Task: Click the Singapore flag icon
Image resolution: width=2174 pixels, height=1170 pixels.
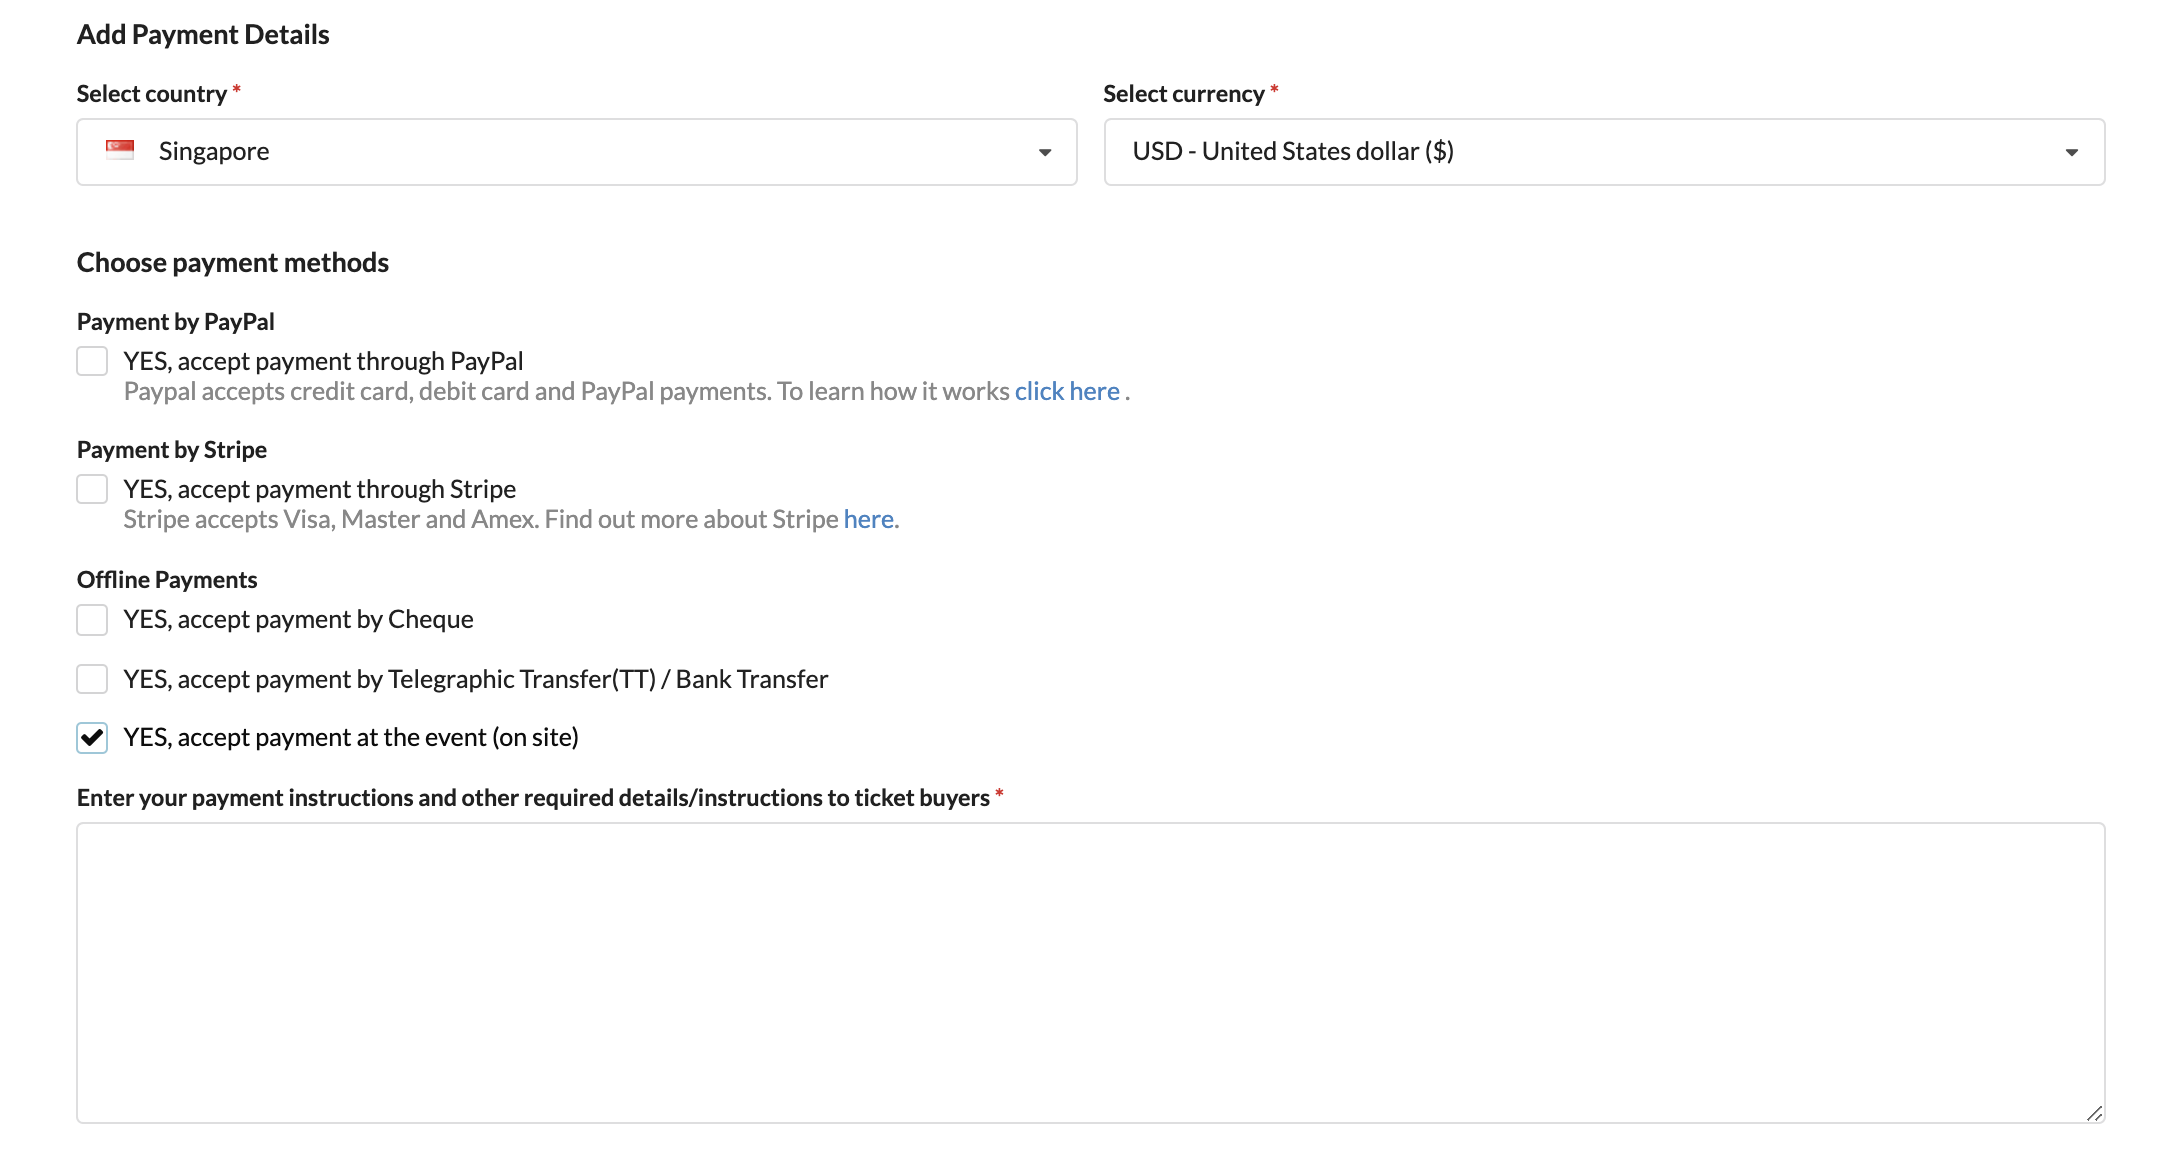Action: pyautogui.click(x=120, y=150)
